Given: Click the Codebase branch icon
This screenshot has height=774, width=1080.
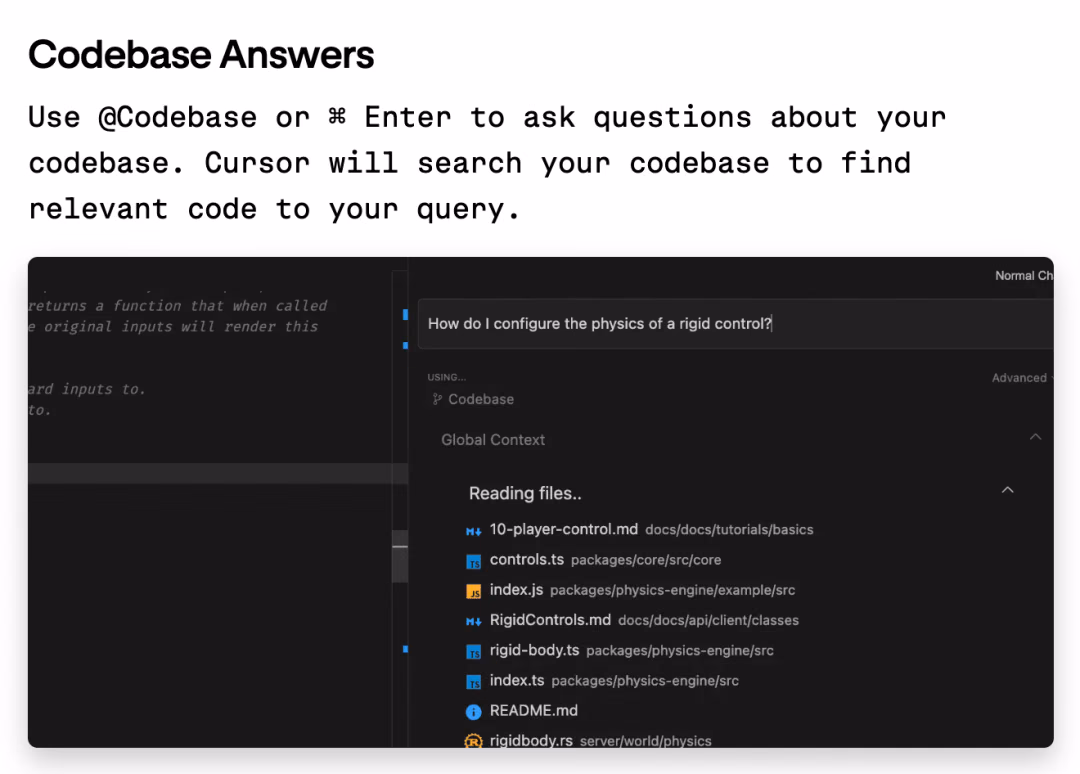Looking at the screenshot, I should 437,399.
